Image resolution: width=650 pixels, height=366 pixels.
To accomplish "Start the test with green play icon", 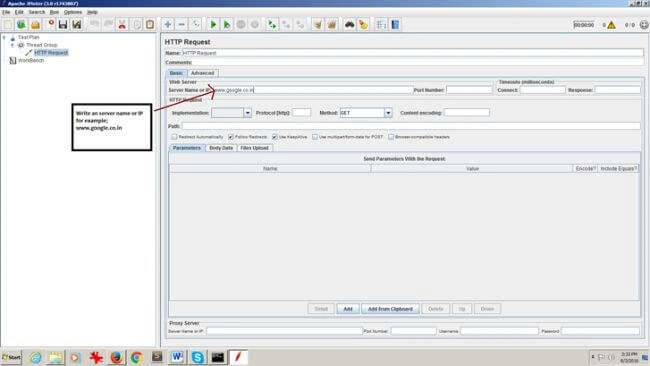I will pyautogui.click(x=213, y=24).
